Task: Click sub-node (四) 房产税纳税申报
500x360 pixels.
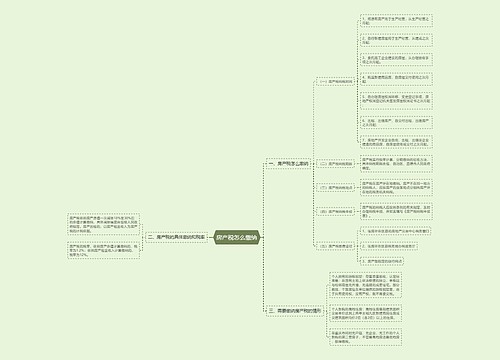Action: [335, 211]
